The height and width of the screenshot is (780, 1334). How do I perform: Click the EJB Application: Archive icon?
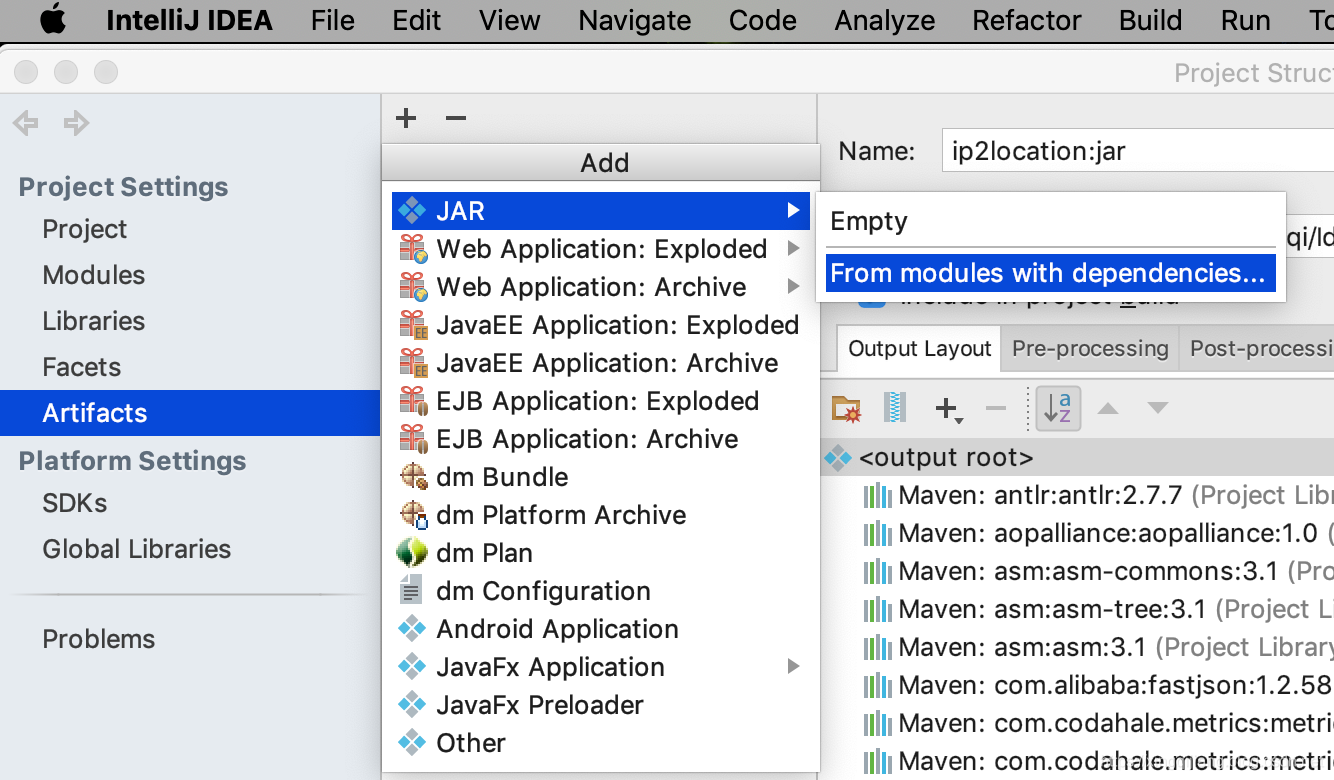tap(413, 439)
